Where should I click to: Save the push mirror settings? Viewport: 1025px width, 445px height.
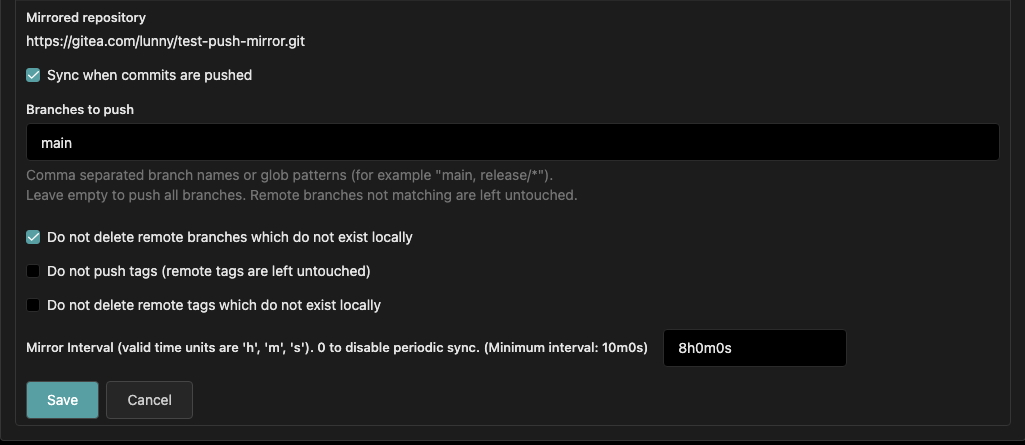coord(62,400)
